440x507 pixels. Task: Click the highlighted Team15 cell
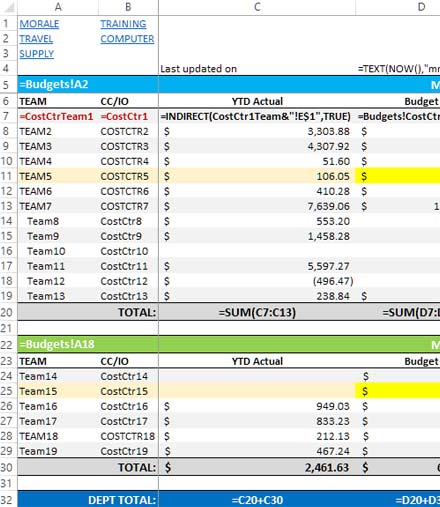click(x=58, y=391)
